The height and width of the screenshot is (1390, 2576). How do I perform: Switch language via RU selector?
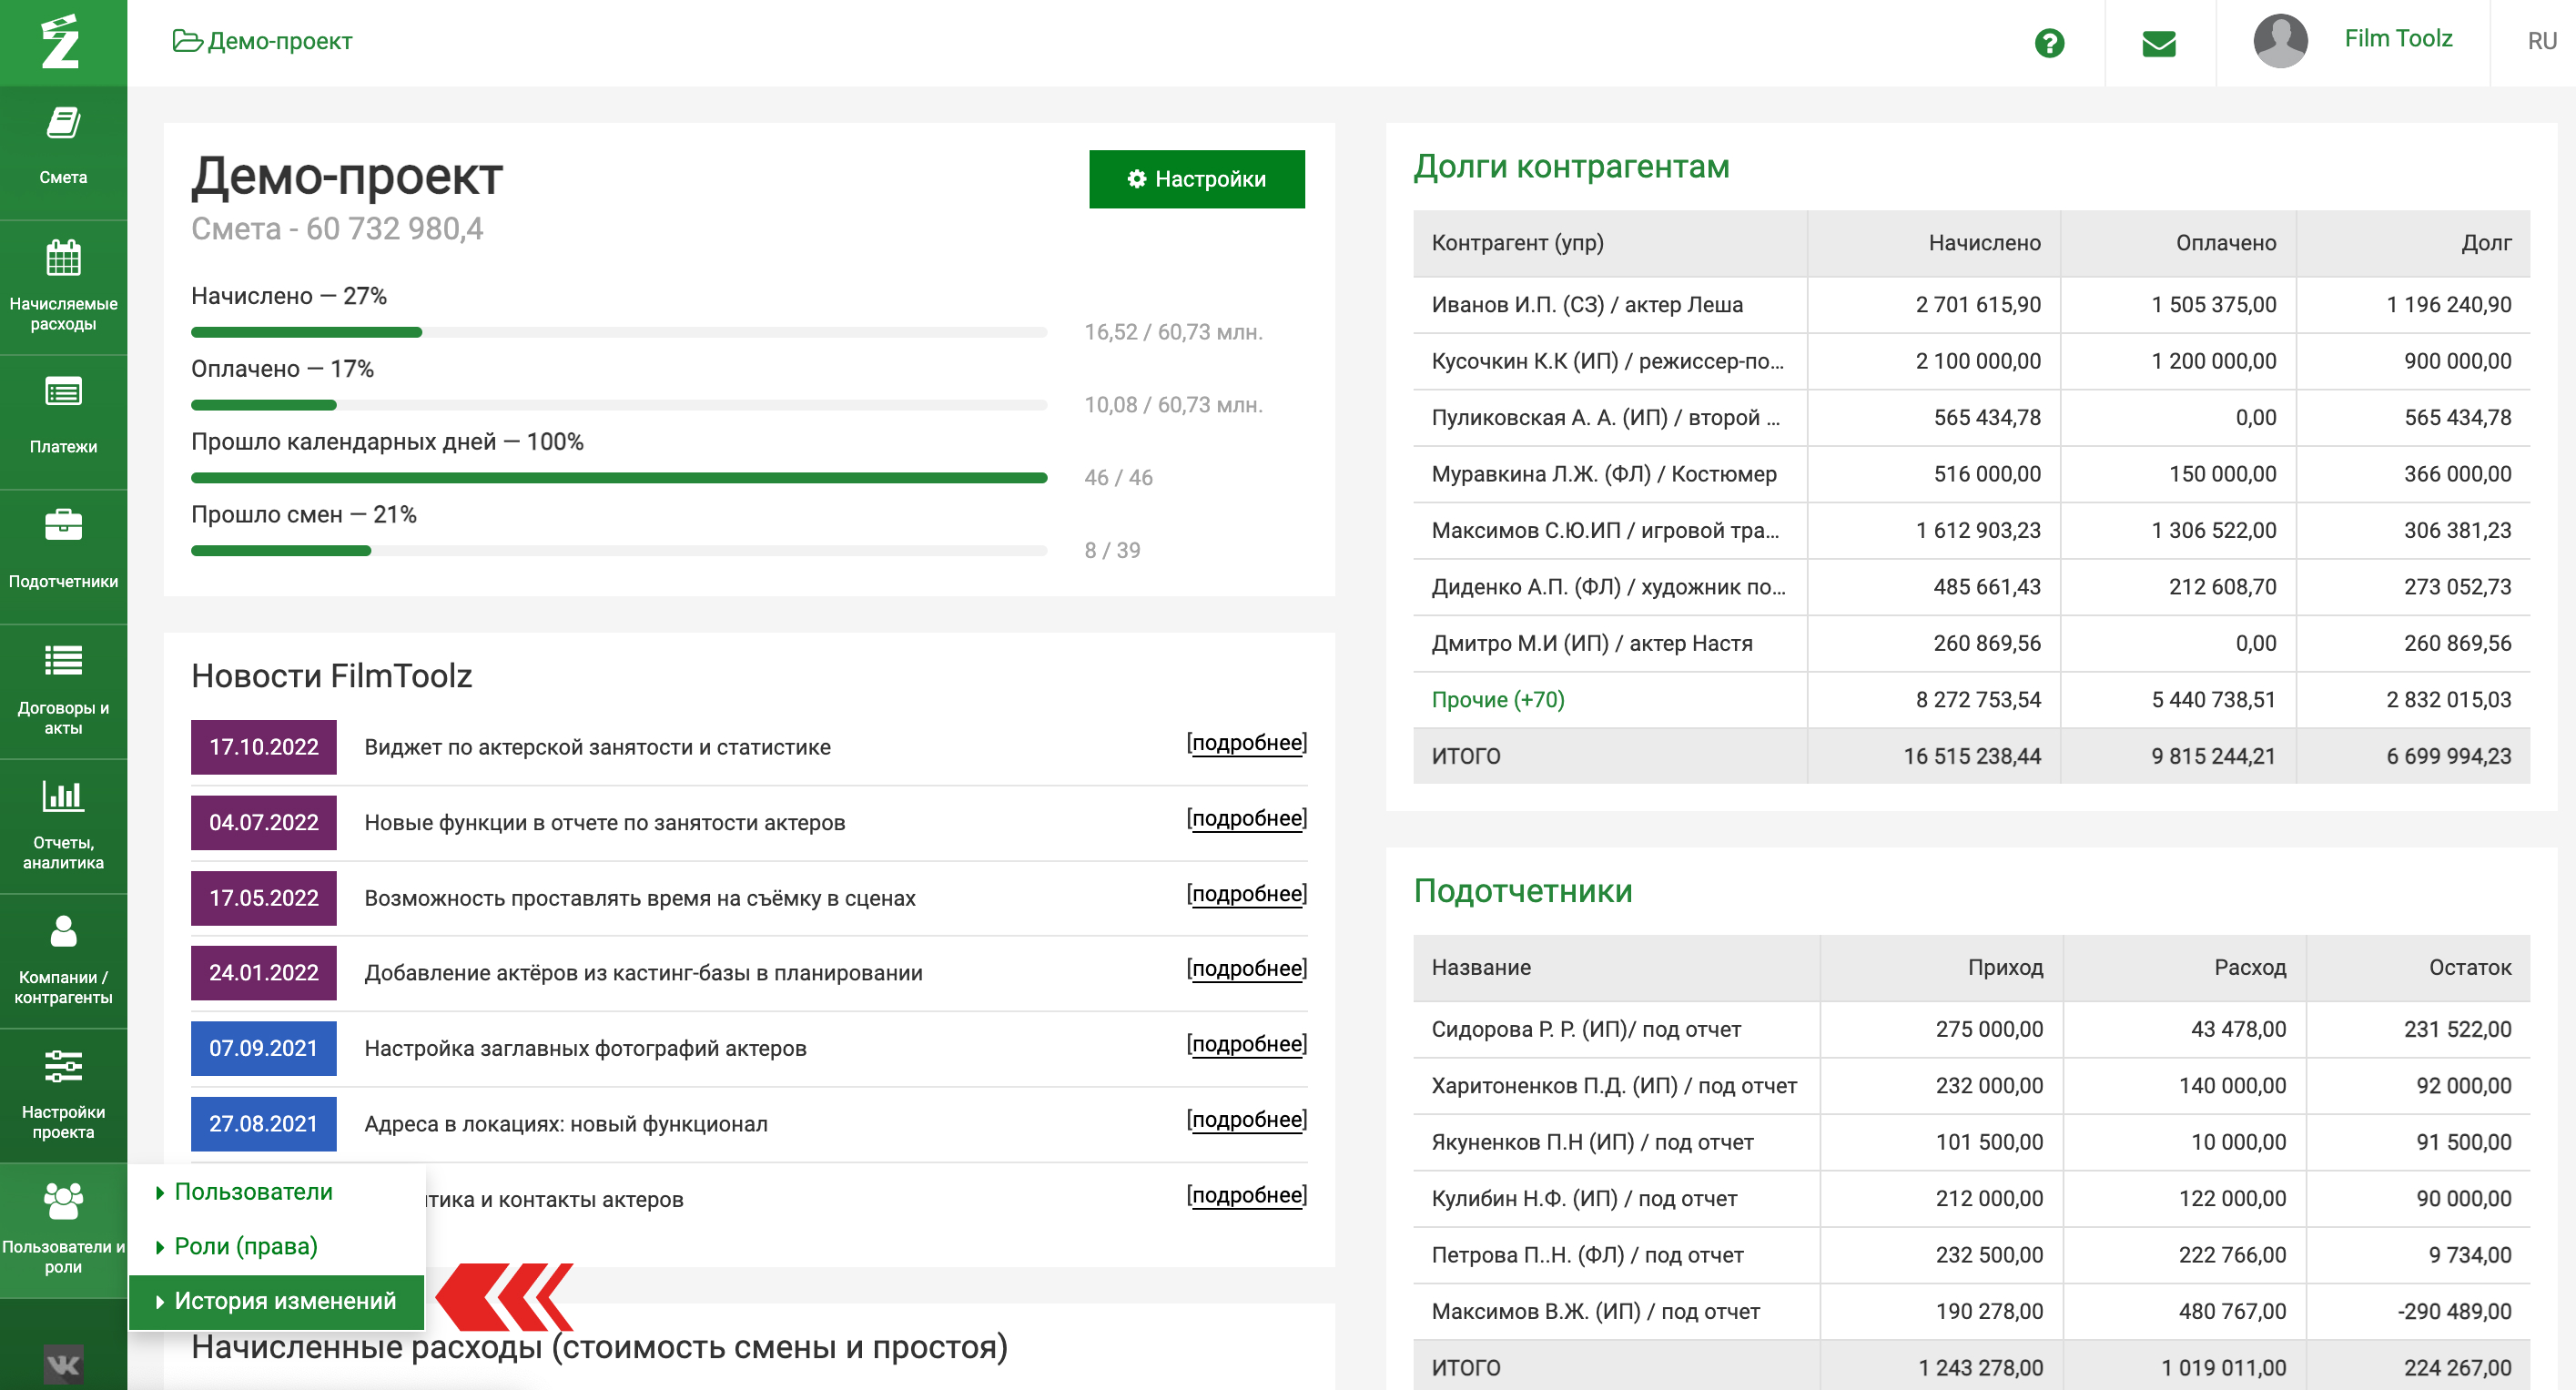(x=2541, y=41)
